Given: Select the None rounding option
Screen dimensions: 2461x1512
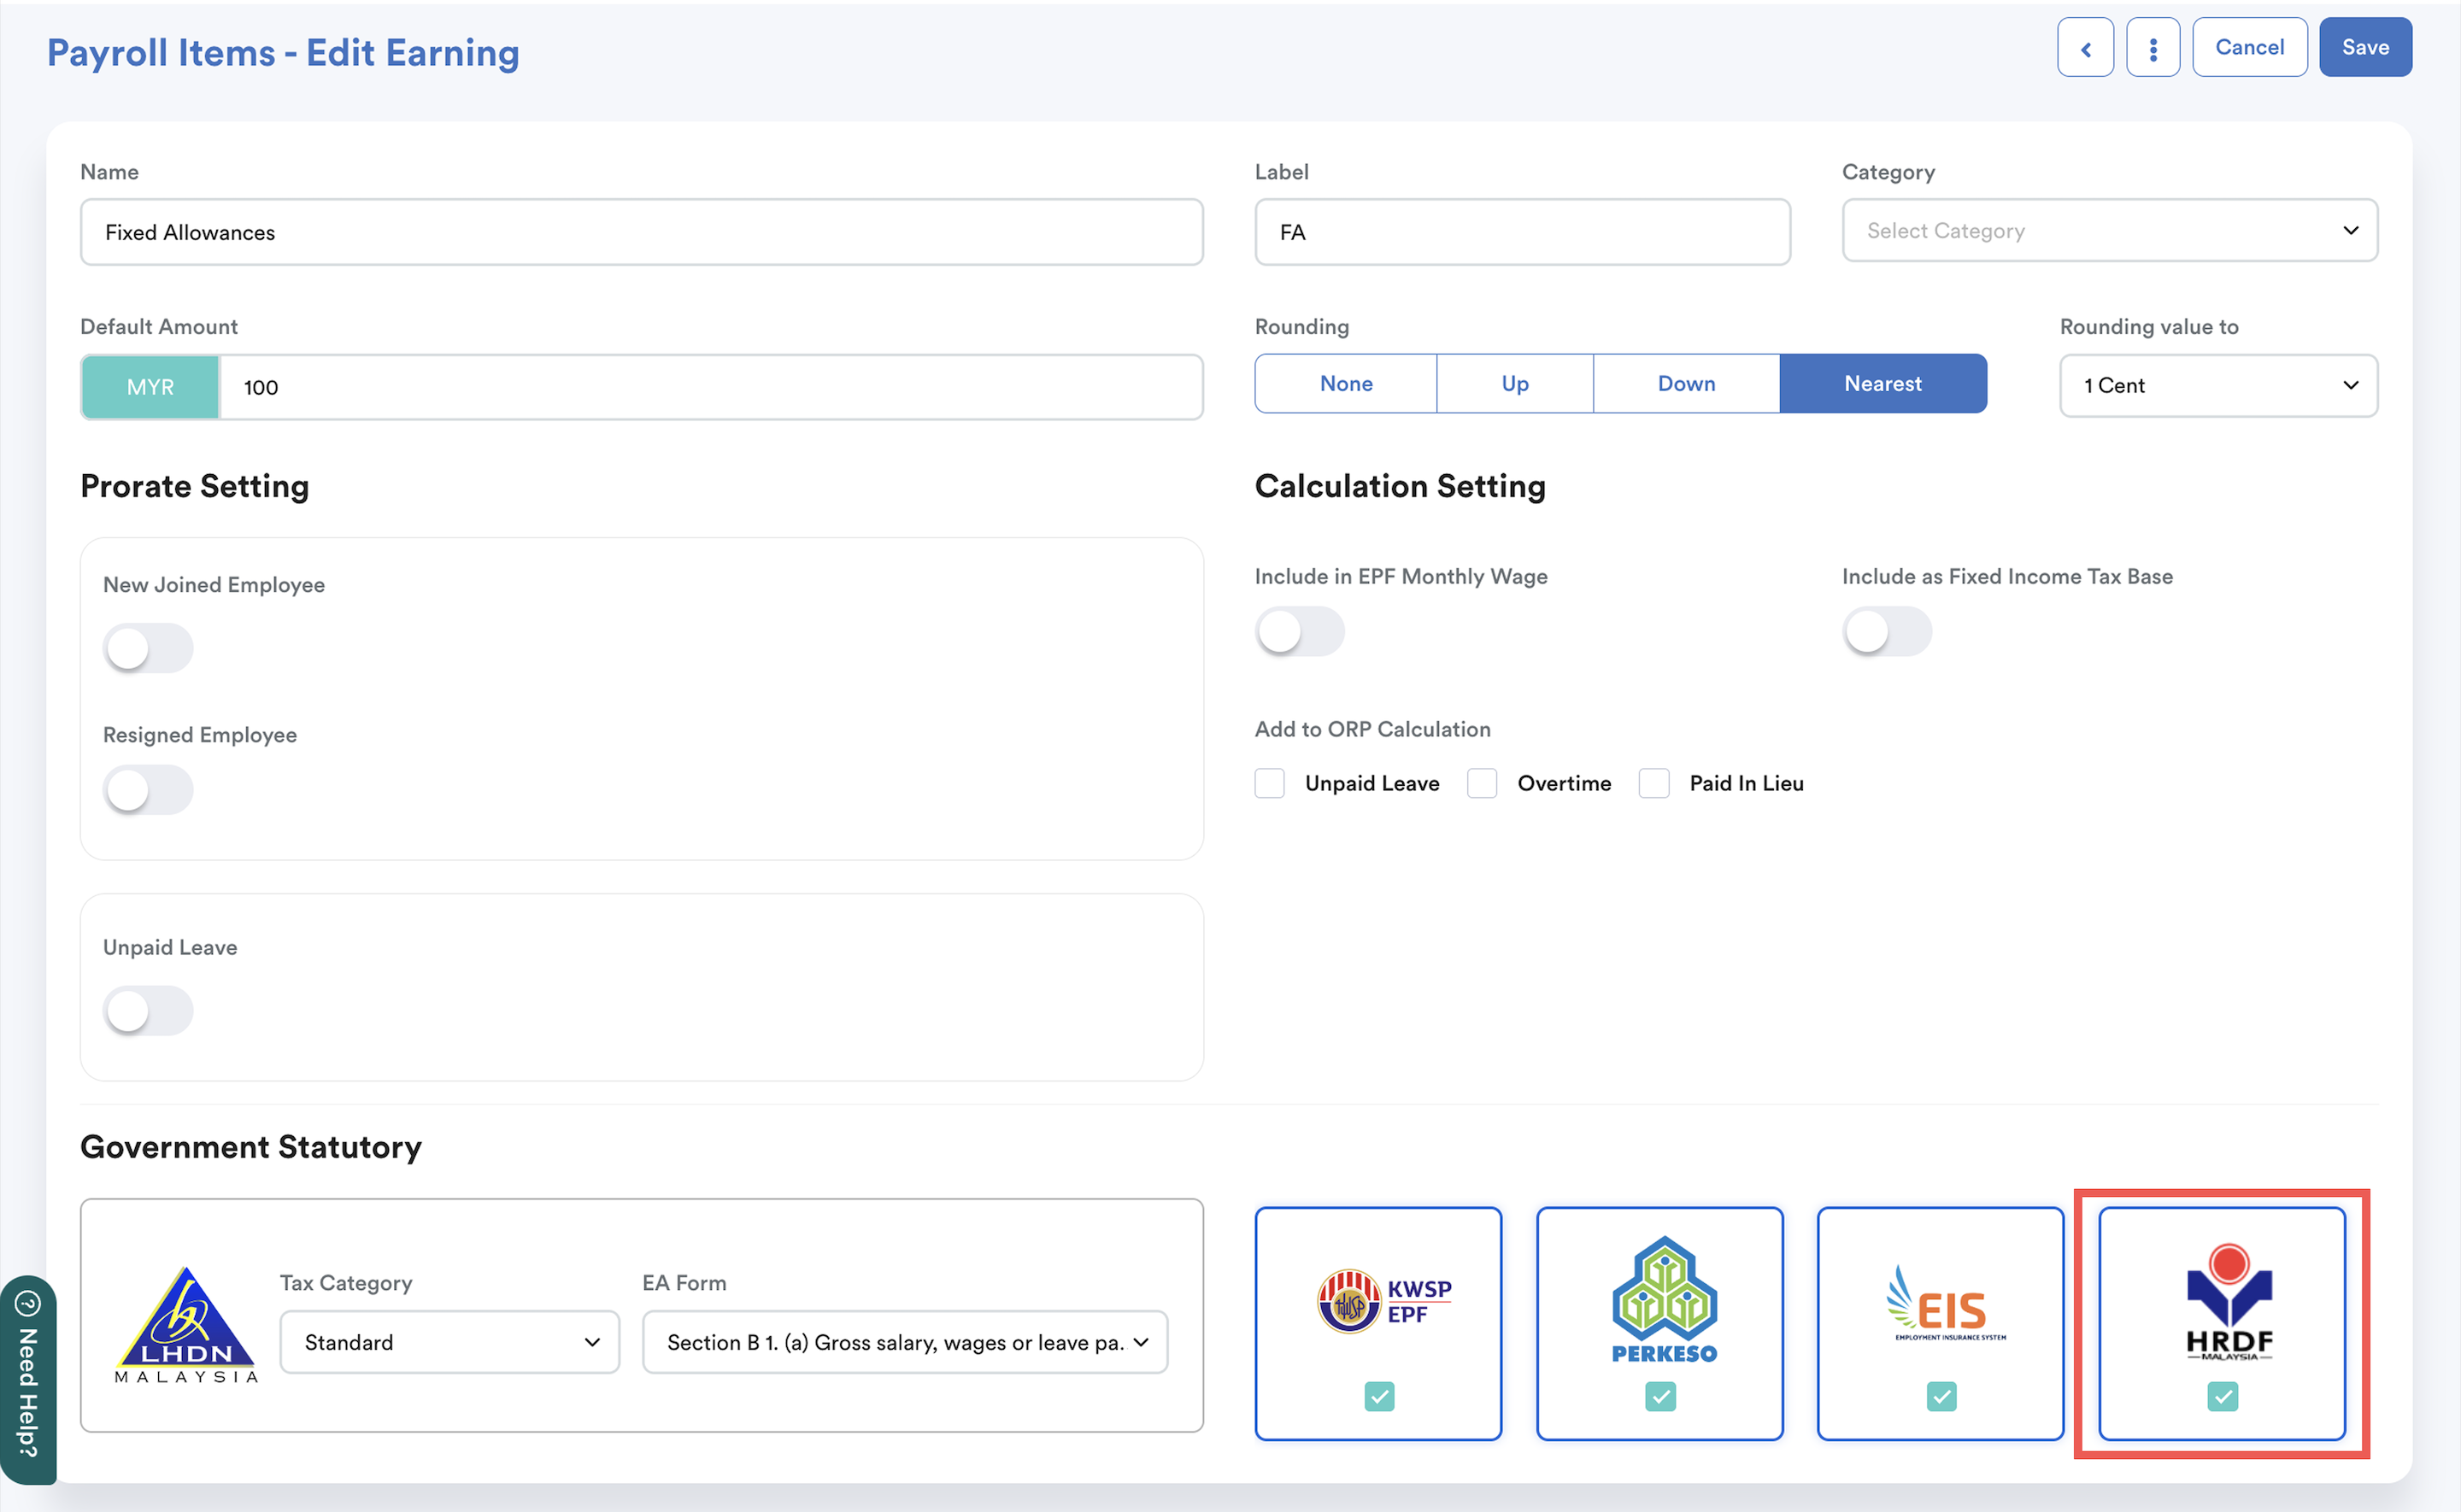Looking at the screenshot, I should pyautogui.click(x=1345, y=384).
